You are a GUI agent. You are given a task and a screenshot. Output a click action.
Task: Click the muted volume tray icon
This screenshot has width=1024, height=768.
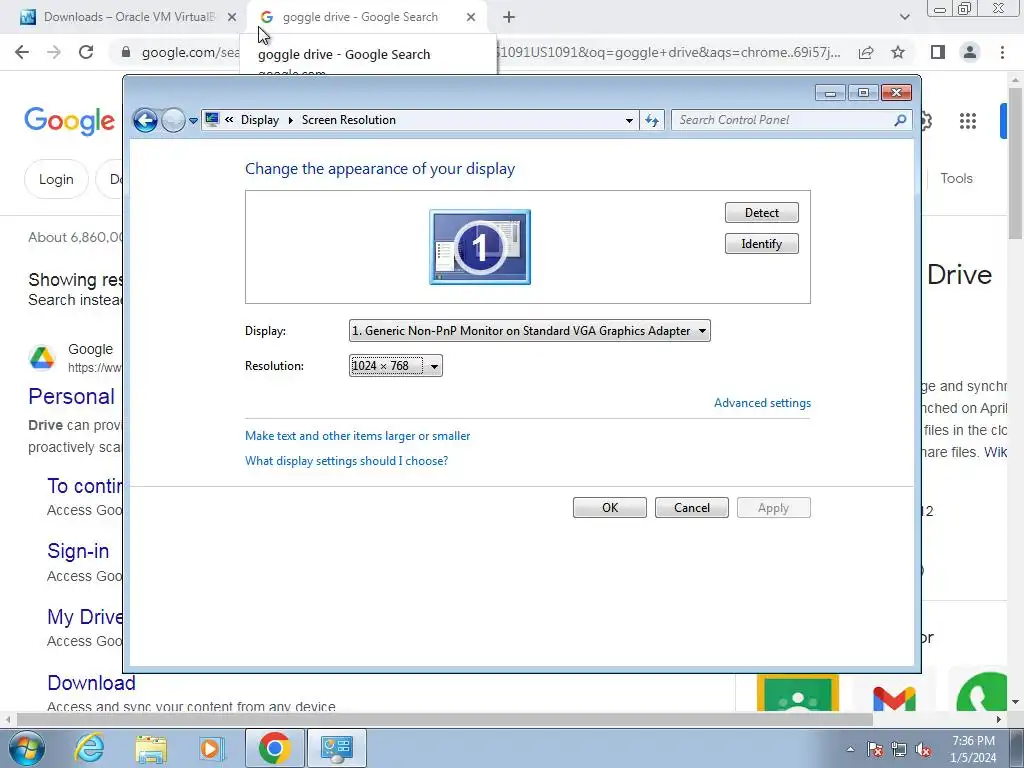[x=923, y=749]
